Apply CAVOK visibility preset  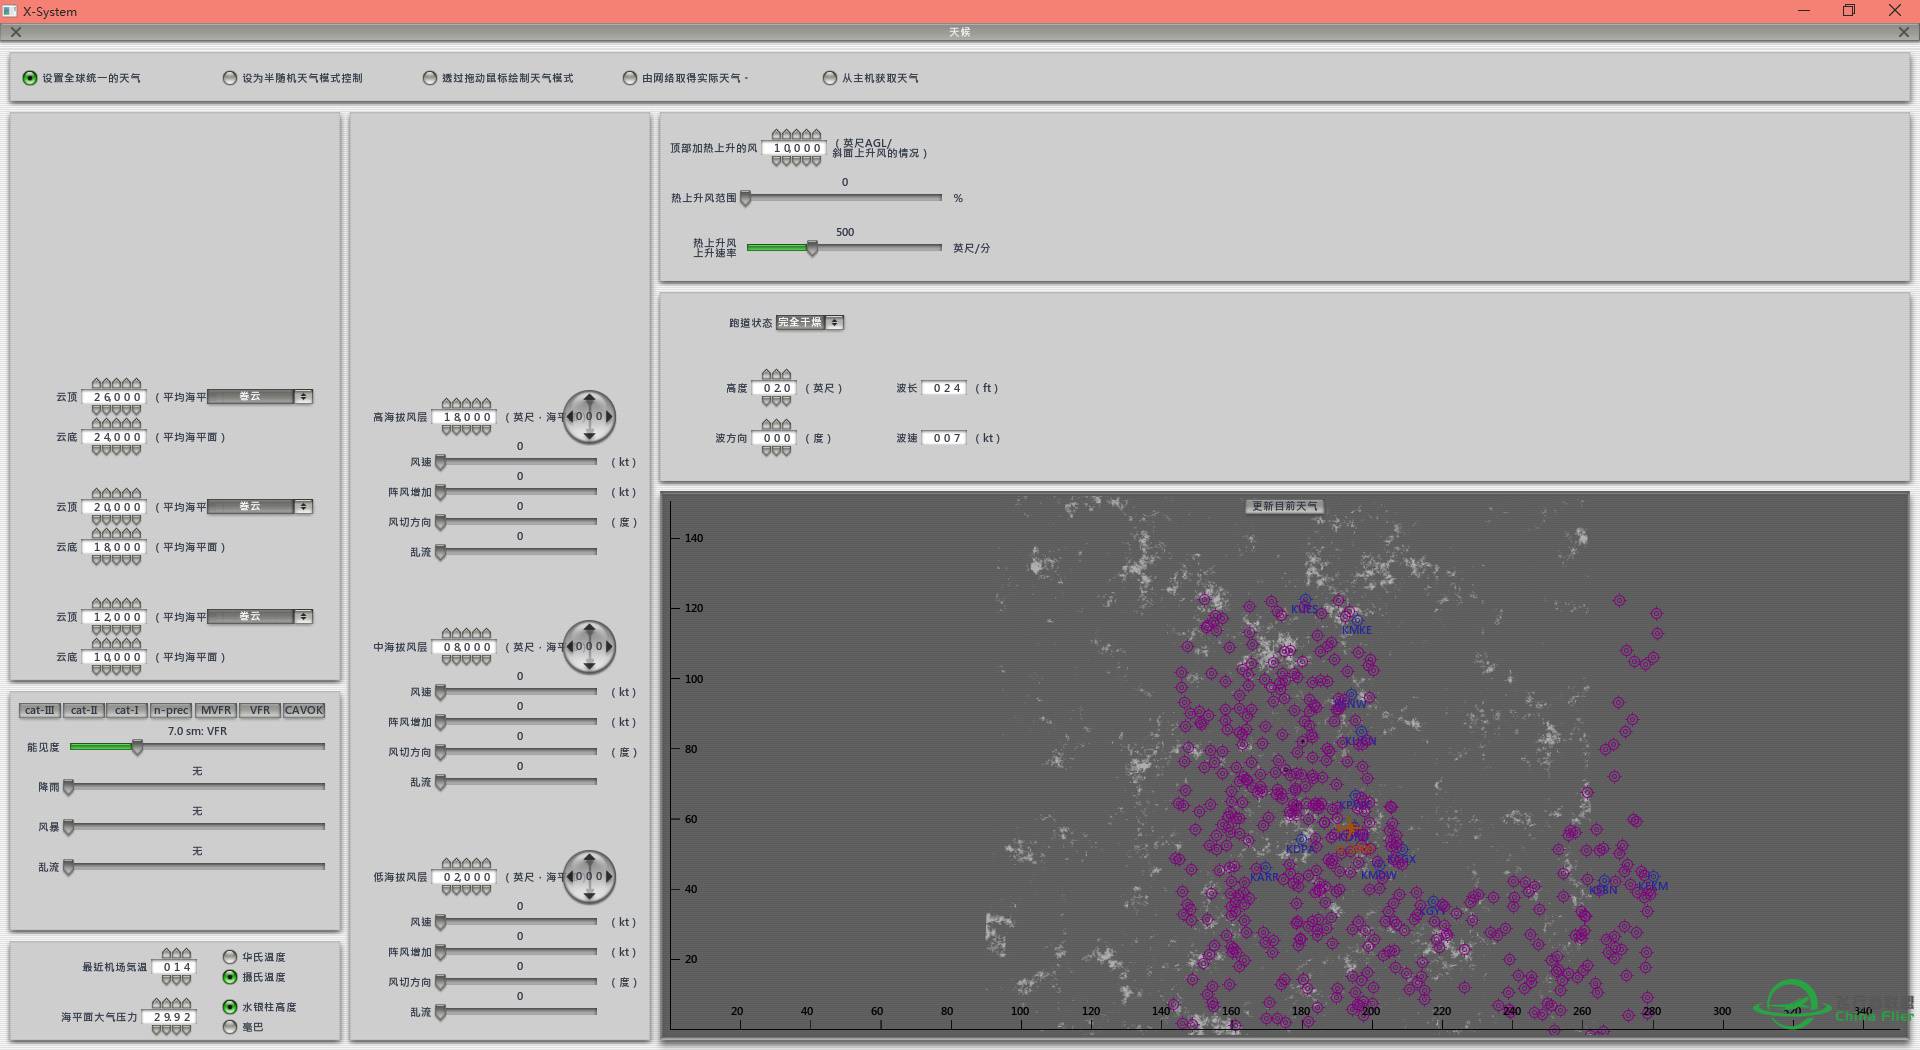[304, 710]
